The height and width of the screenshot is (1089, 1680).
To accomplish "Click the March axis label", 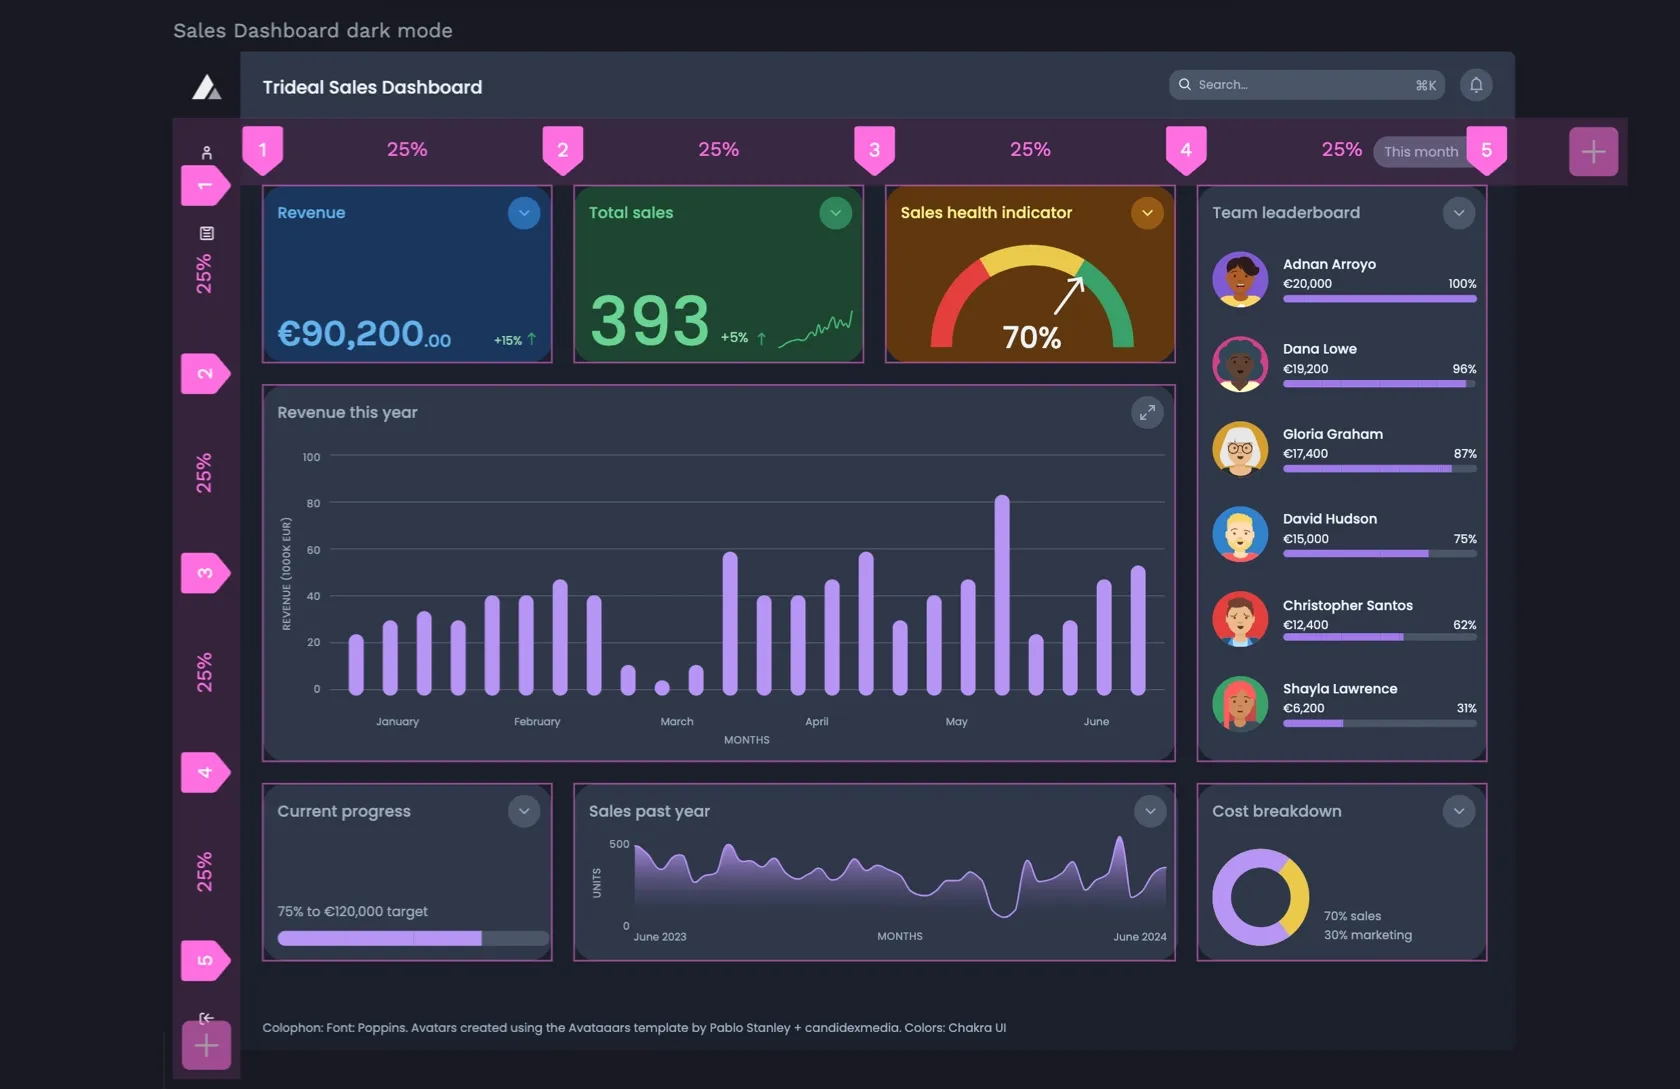I will point(677,721).
